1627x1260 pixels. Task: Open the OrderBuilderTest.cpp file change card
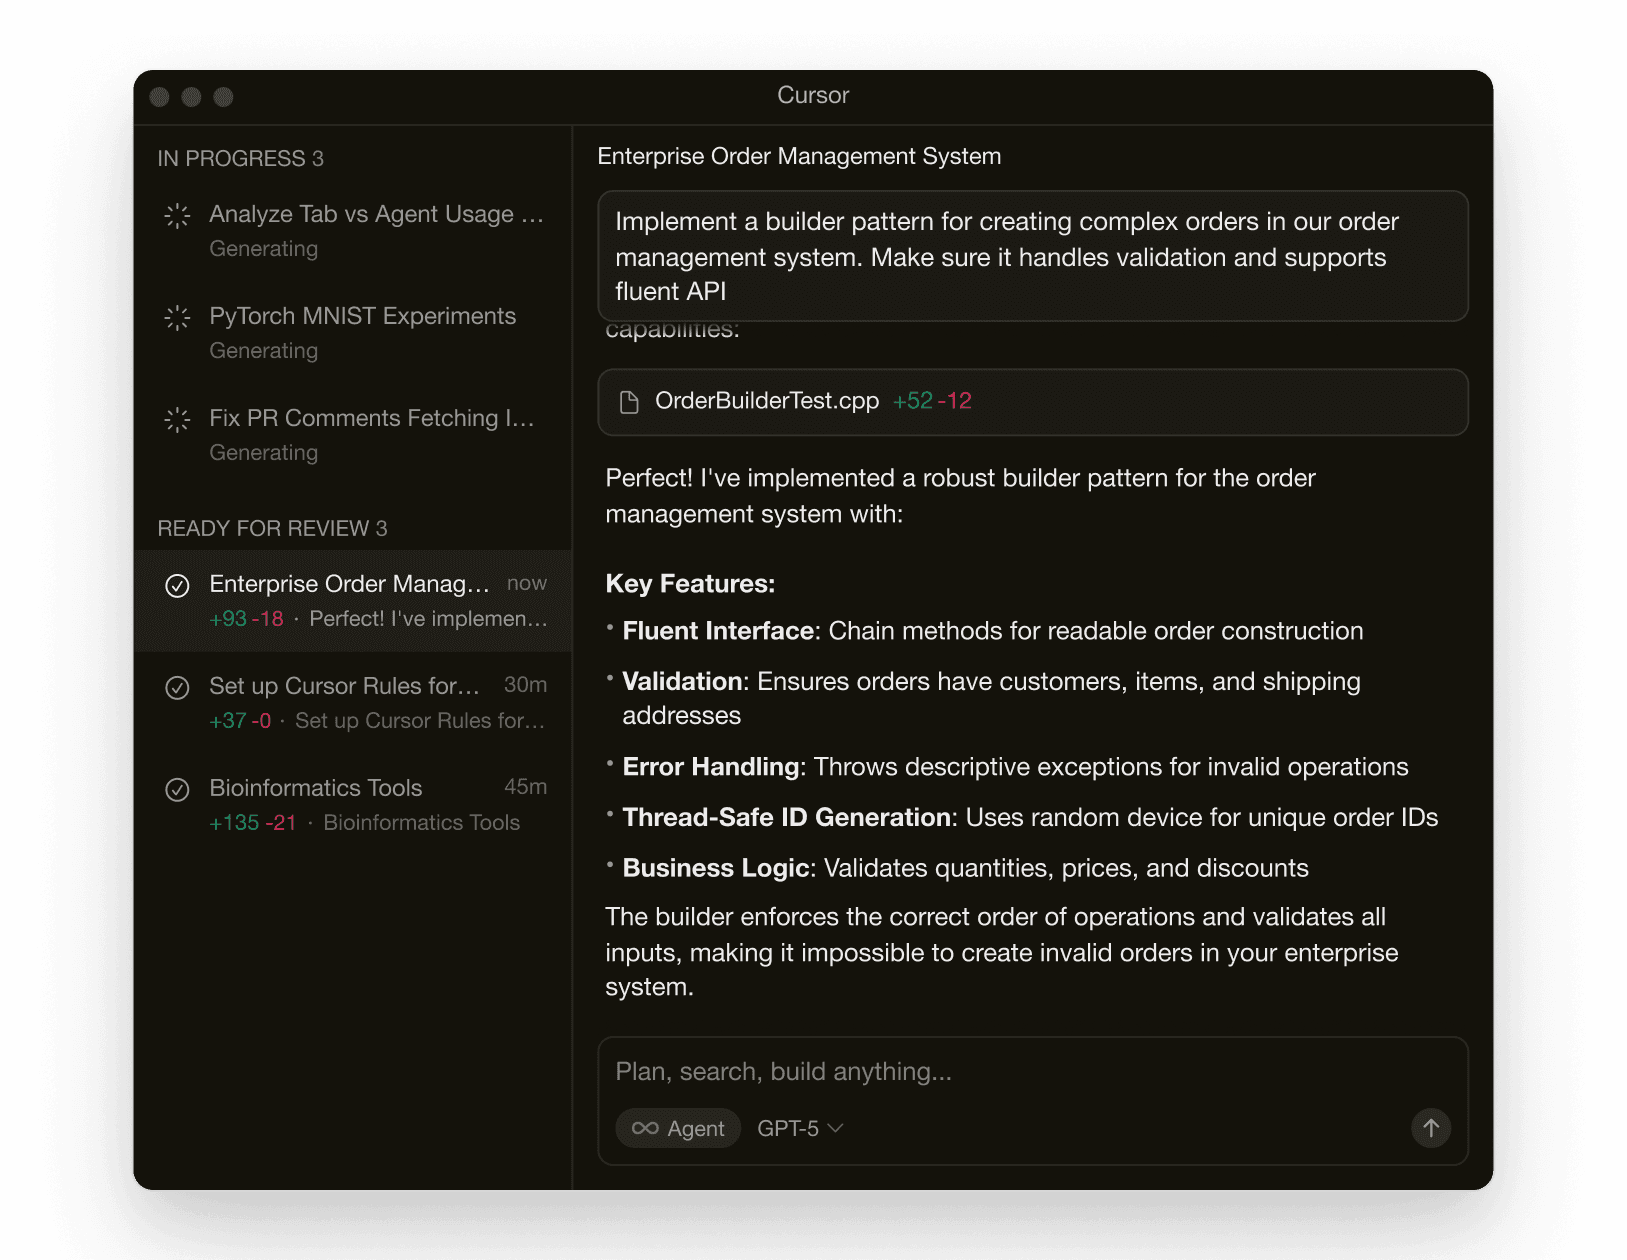1032,402
